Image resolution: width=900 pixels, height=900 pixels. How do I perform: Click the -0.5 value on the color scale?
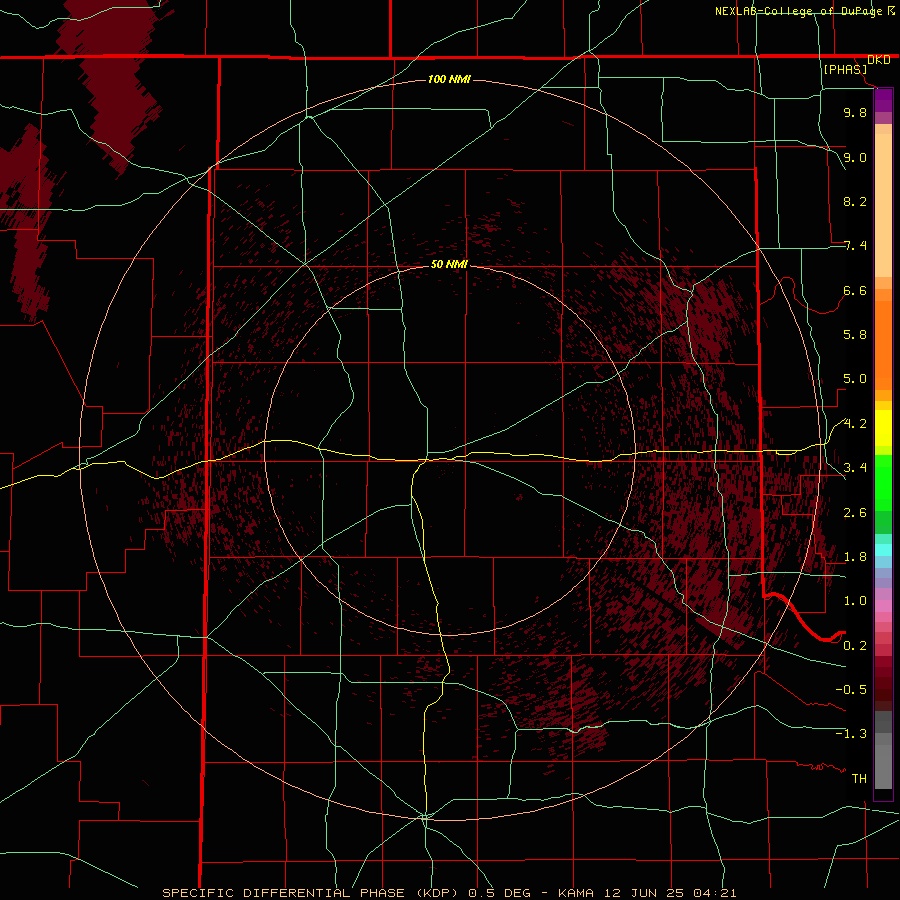(851, 690)
